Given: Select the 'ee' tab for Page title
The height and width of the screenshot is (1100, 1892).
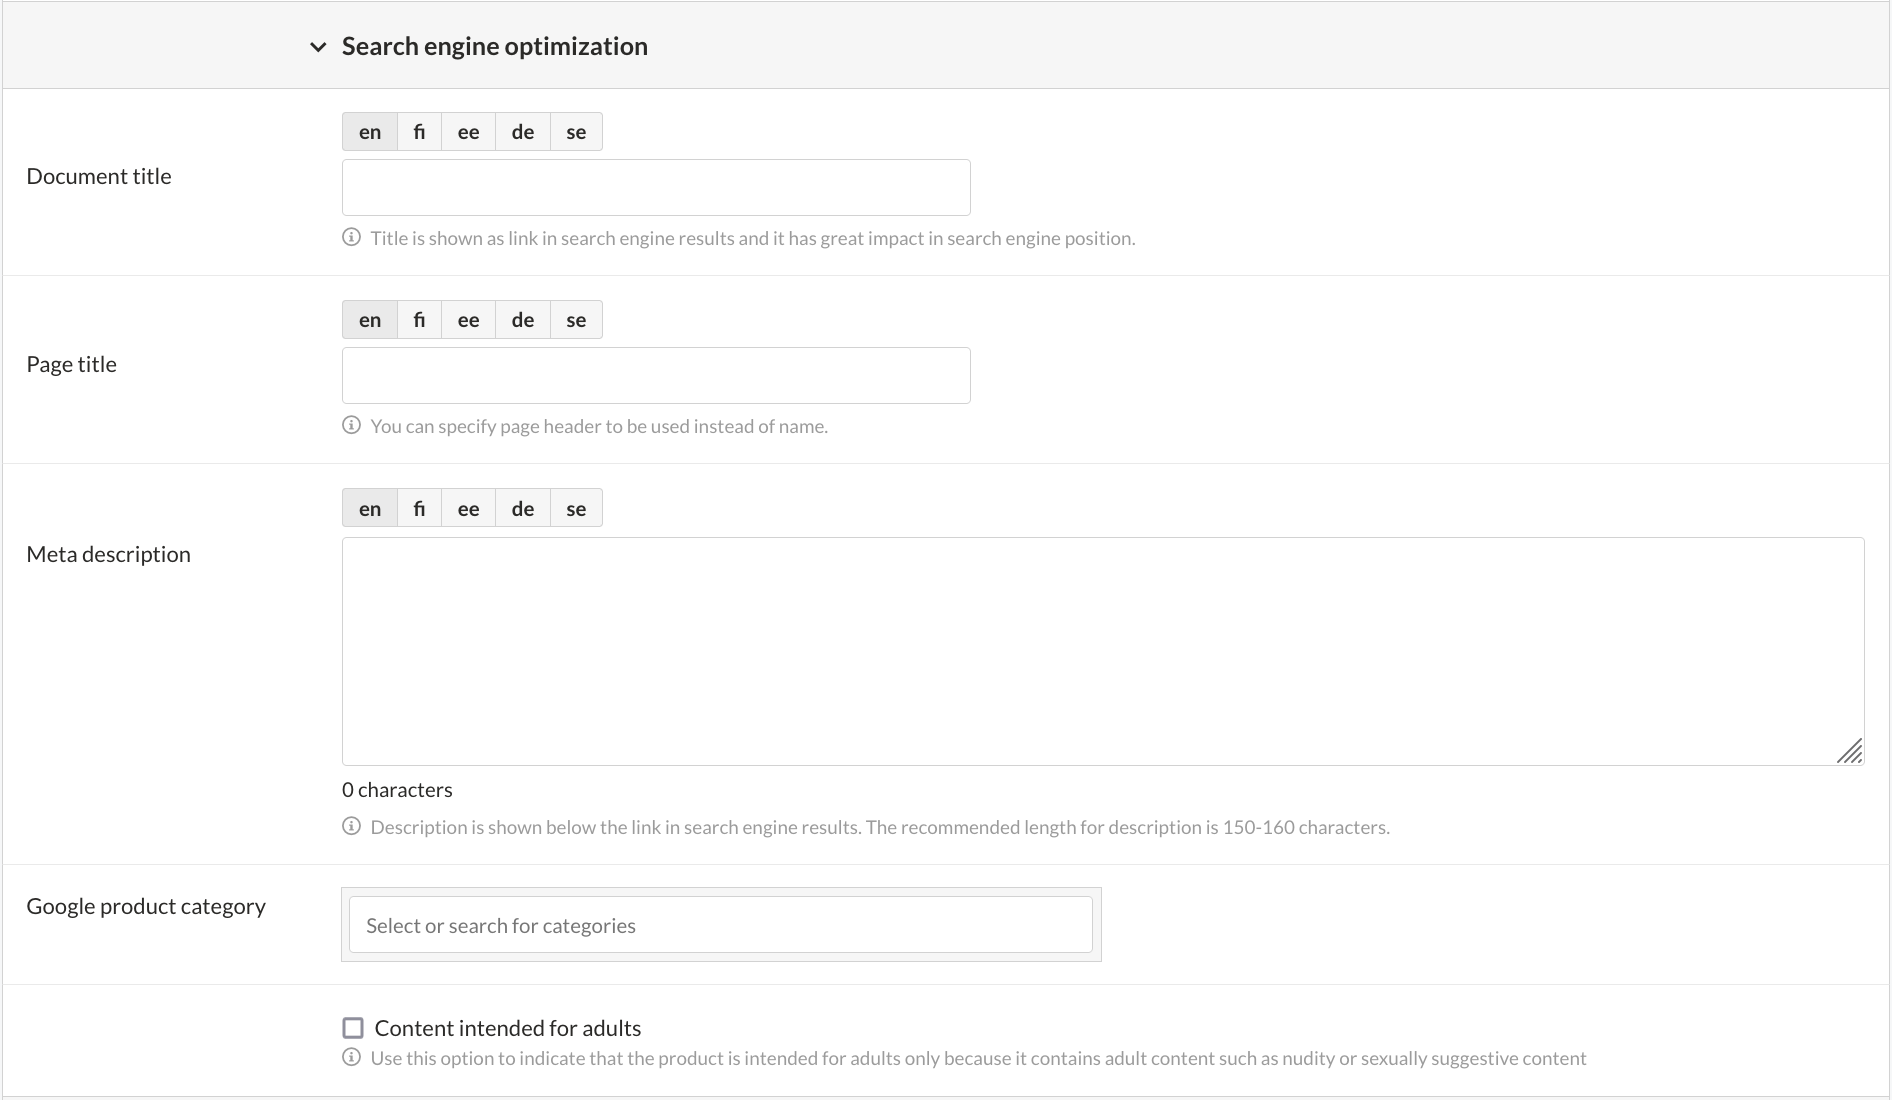Looking at the screenshot, I should 468,320.
